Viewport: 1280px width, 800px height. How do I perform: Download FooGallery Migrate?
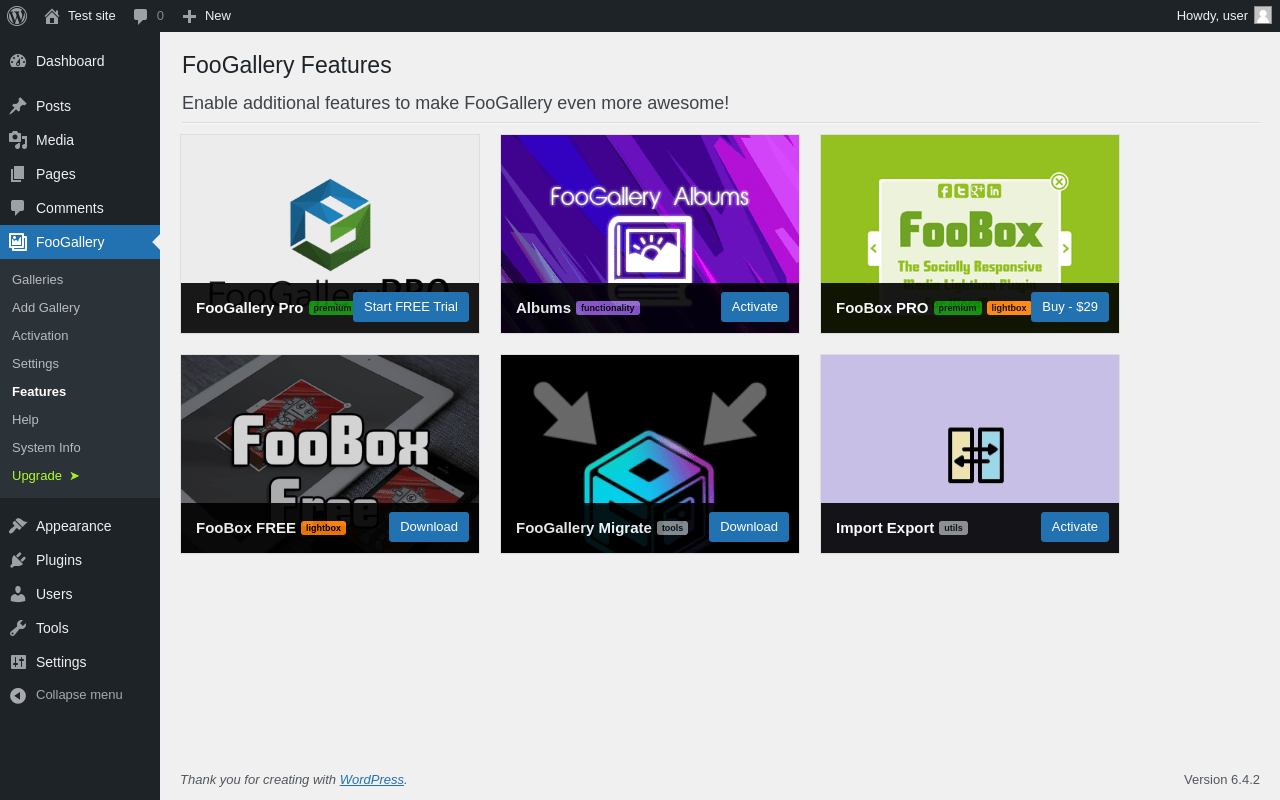[749, 527]
